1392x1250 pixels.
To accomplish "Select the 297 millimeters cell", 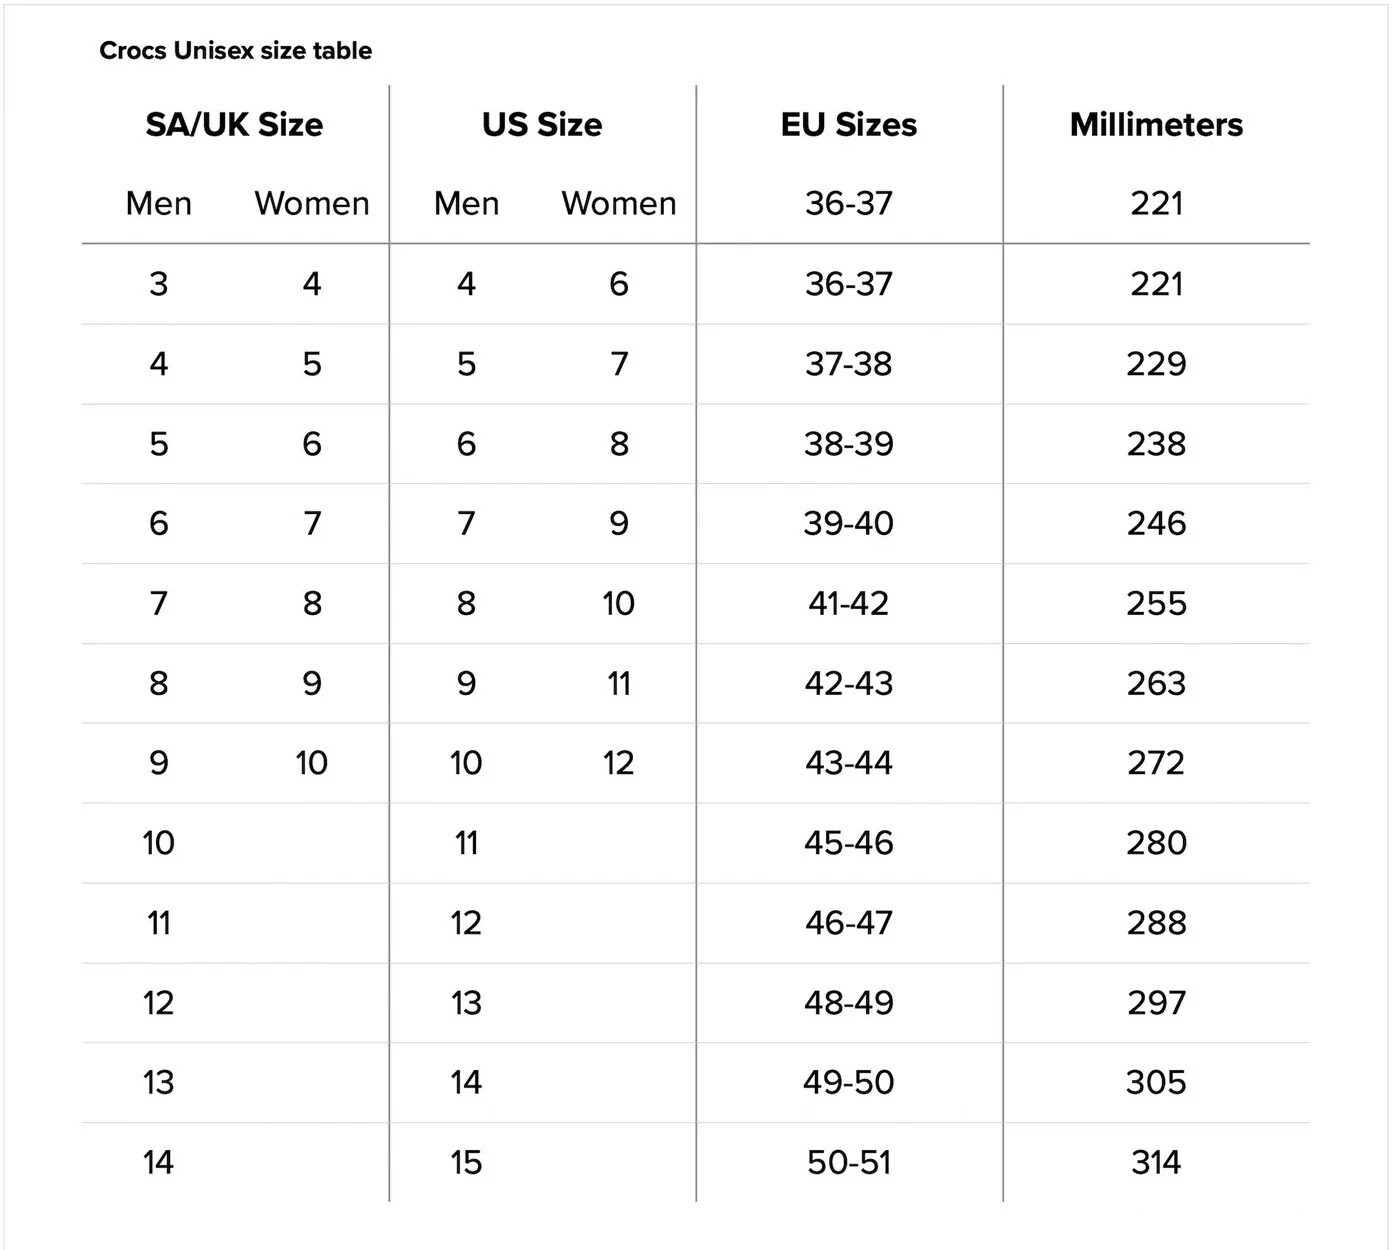I will 1156,1003.
